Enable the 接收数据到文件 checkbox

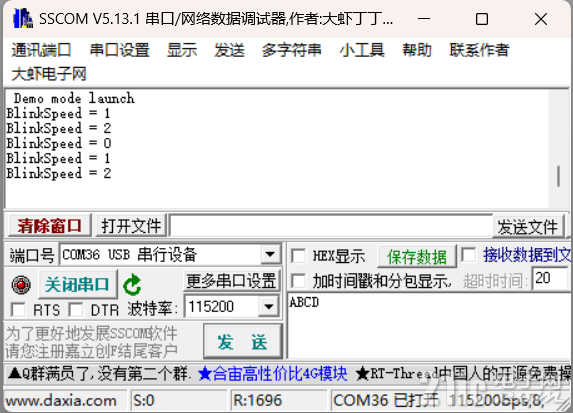click(x=468, y=255)
